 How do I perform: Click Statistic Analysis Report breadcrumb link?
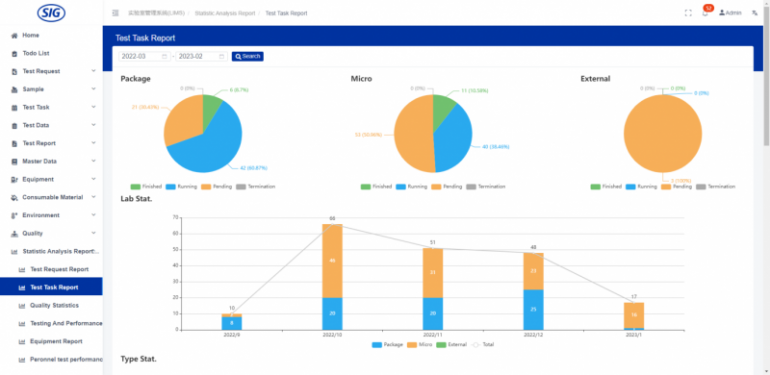[226, 13]
